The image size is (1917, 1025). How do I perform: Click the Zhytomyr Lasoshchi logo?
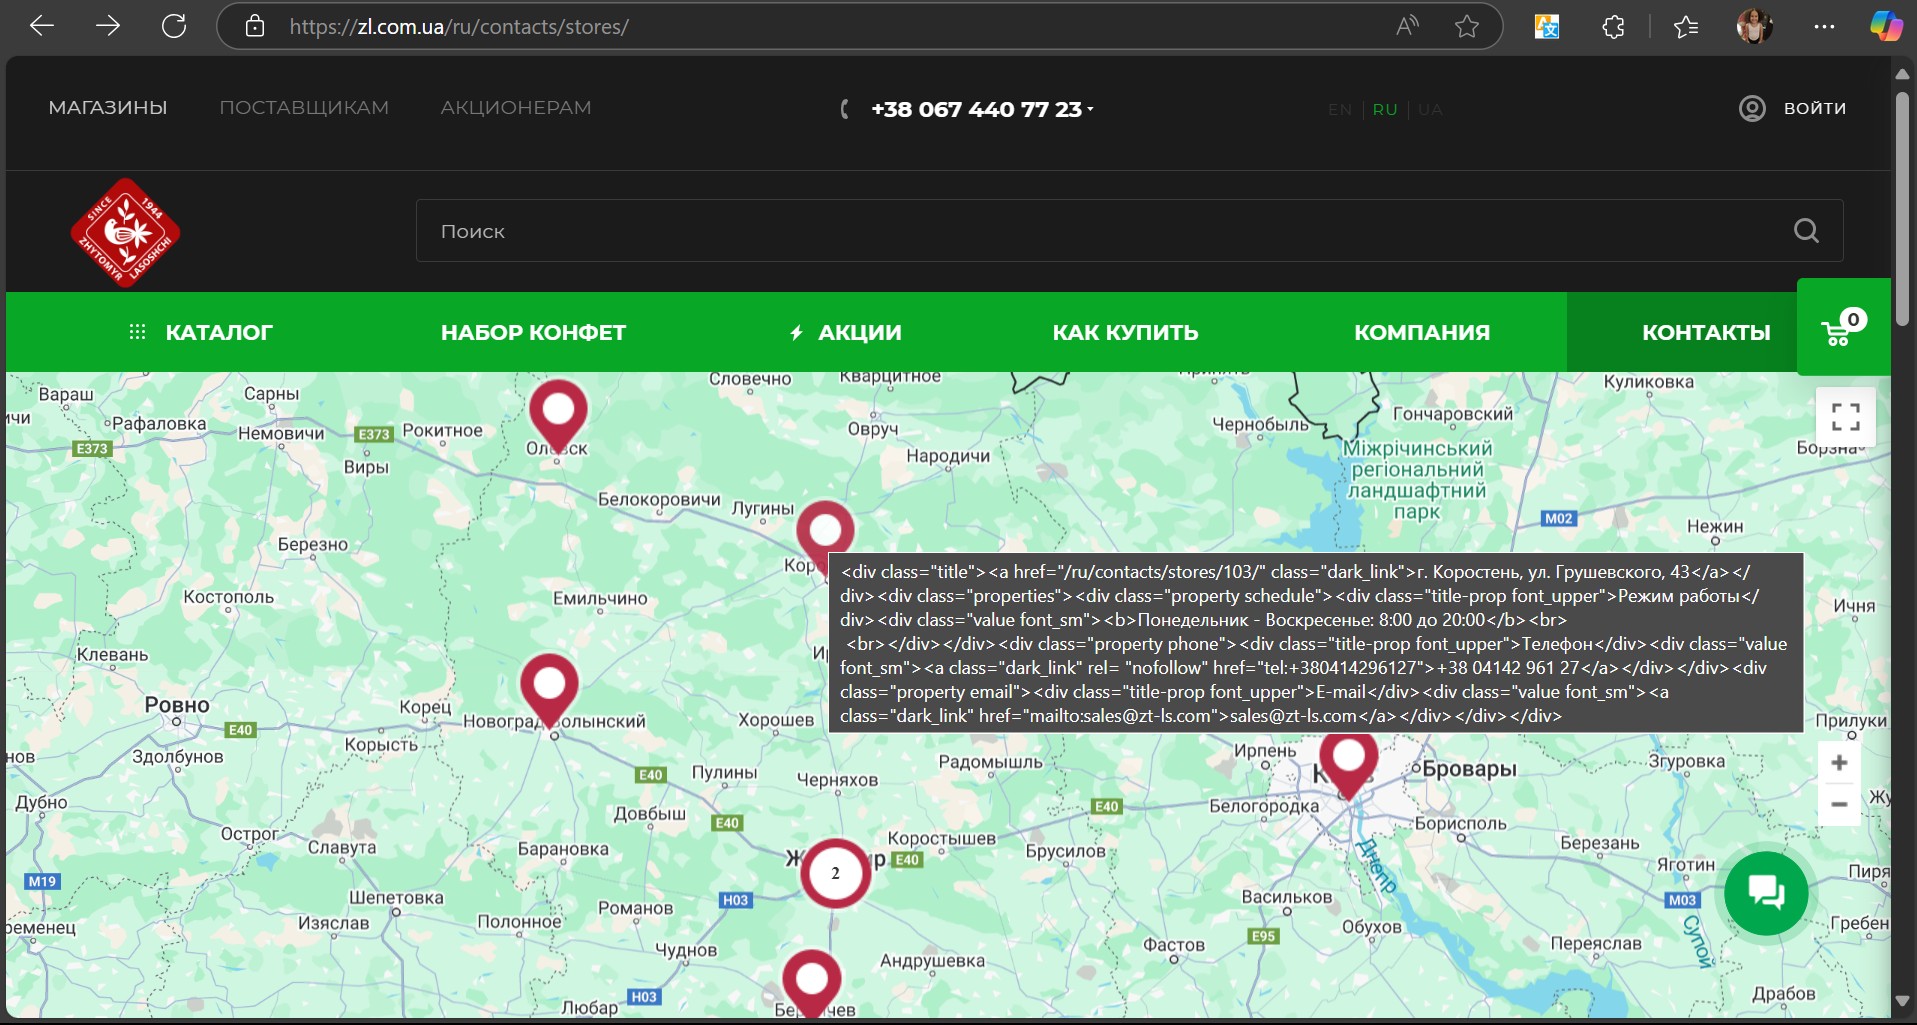[x=125, y=233]
